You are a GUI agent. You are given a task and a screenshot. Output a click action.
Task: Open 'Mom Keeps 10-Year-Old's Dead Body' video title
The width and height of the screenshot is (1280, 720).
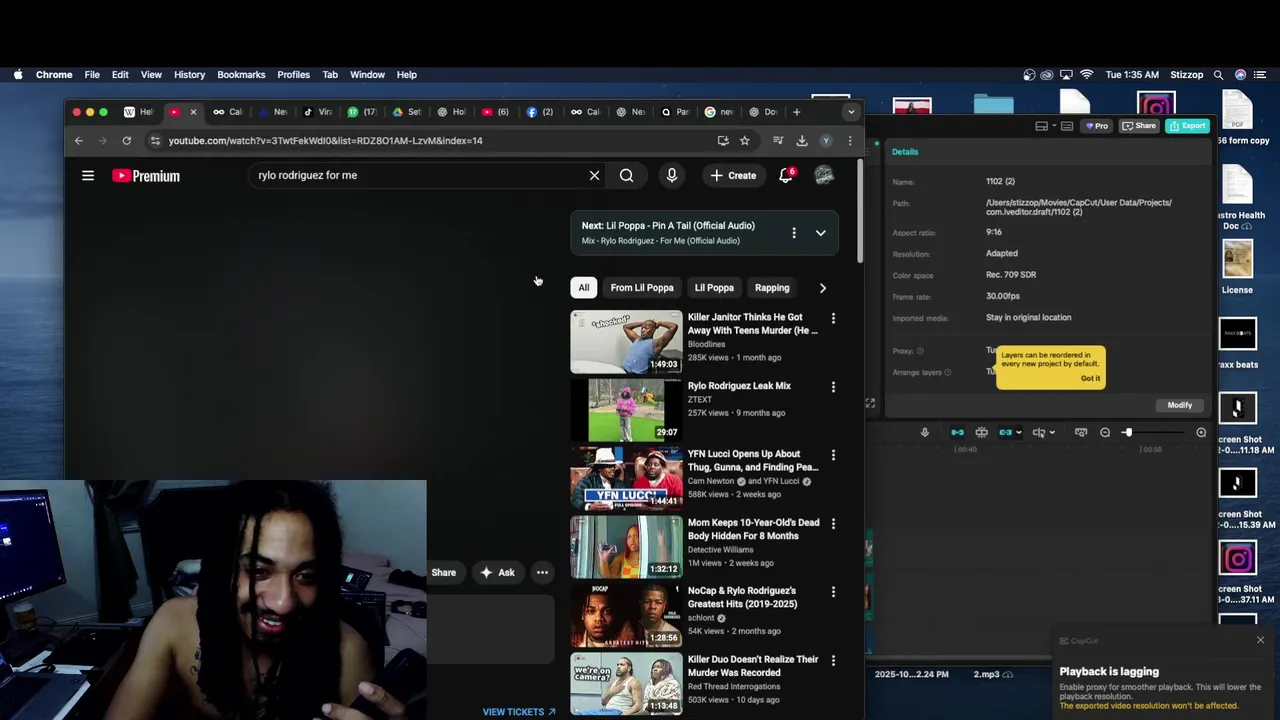click(753, 529)
